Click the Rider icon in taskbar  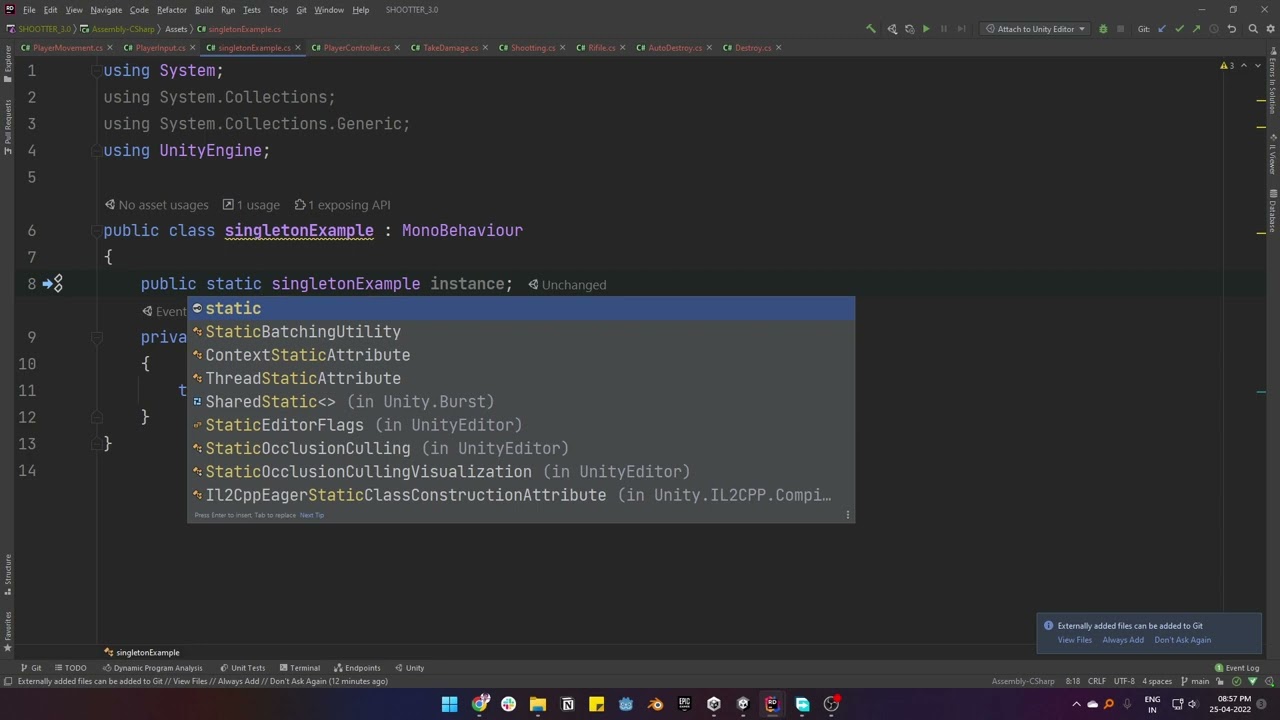pos(772,704)
